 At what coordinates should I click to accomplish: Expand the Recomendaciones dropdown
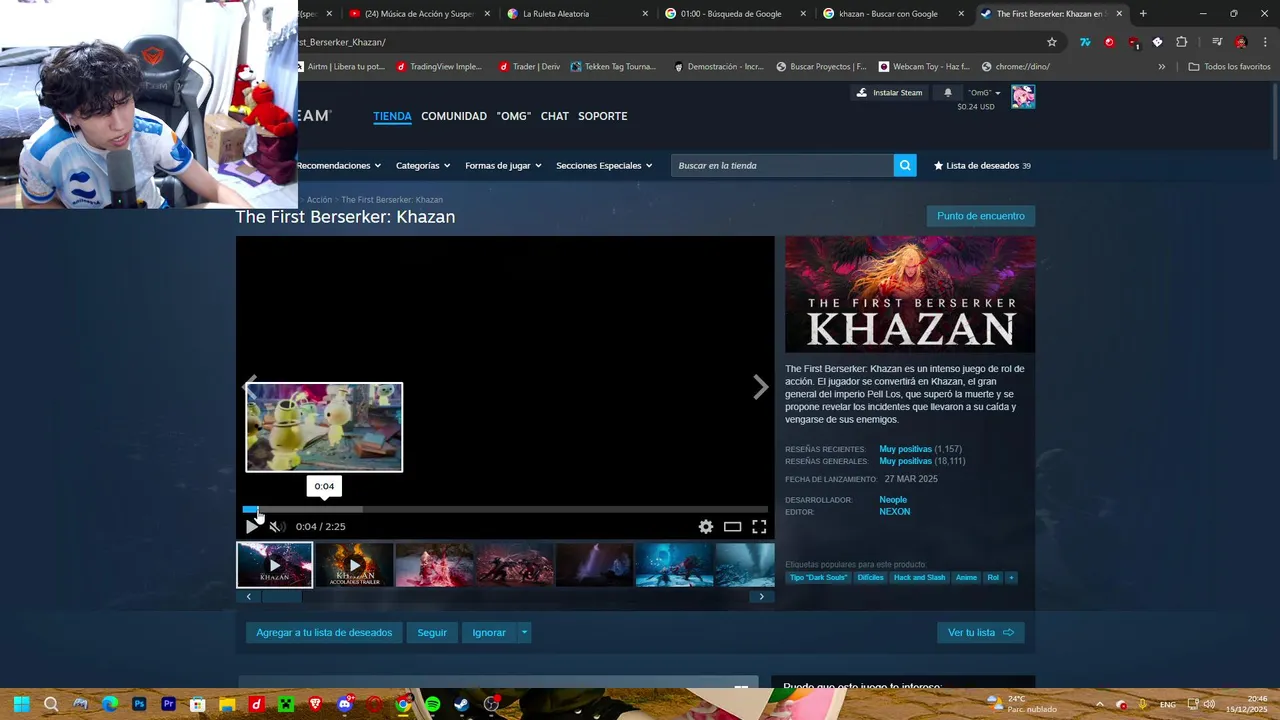[x=338, y=165]
